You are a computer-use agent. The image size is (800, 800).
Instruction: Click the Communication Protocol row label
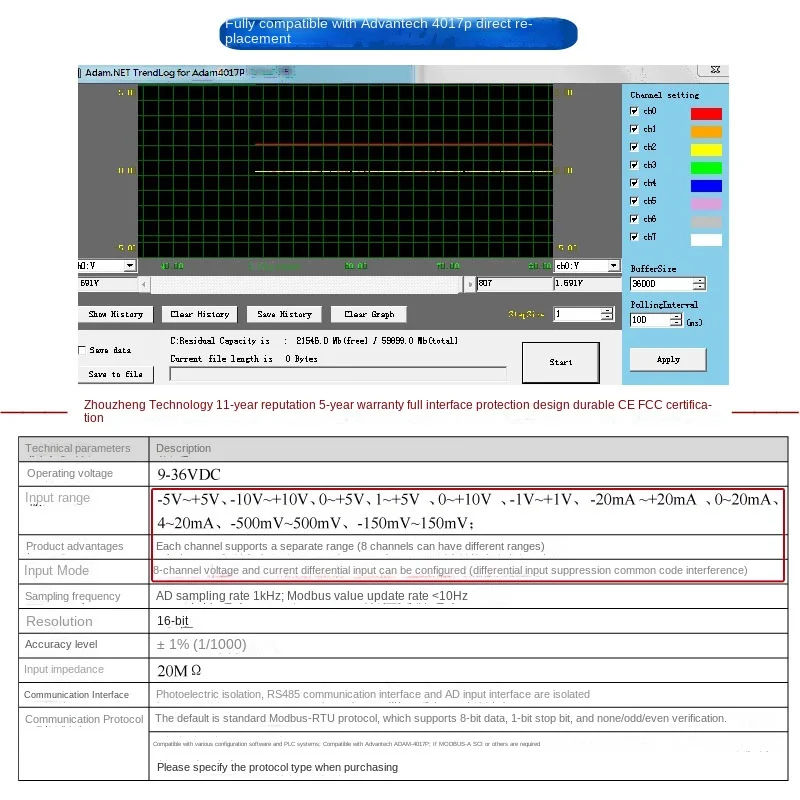point(84,719)
